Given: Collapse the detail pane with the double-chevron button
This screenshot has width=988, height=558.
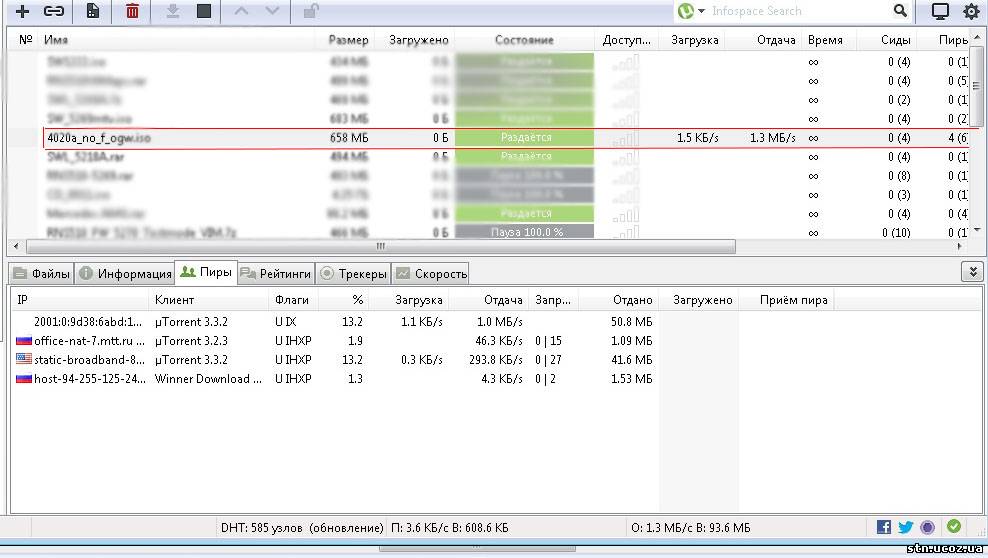Looking at the screenshot, I should click(970, 272).
